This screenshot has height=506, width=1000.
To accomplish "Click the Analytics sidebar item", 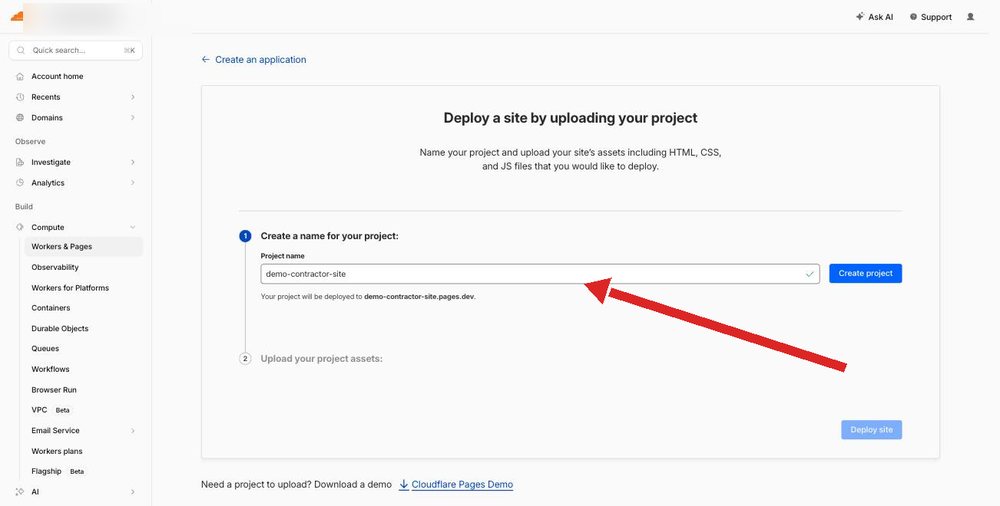I will 76,182.
